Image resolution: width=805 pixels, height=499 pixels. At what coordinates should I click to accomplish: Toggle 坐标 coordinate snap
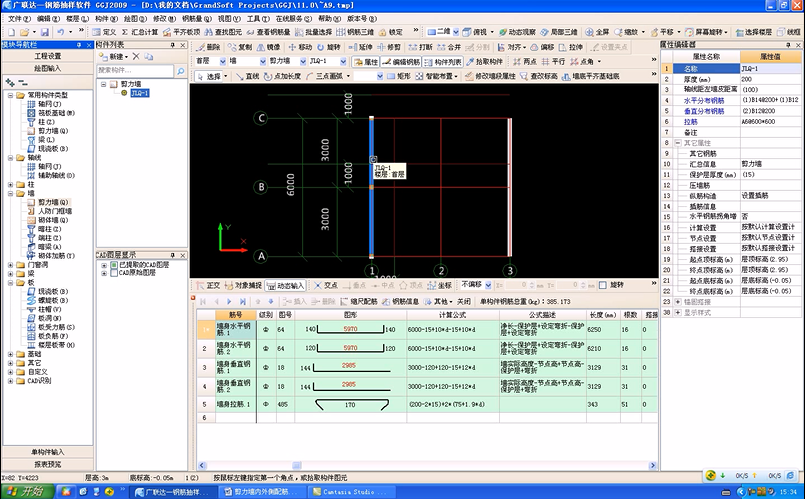coord(440,285)
